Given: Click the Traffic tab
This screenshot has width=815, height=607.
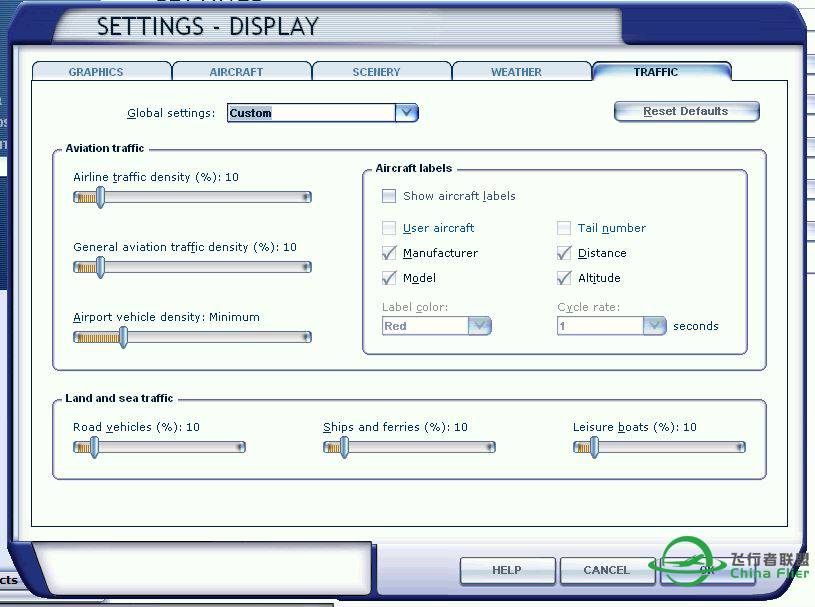Looking at the screenshot, I should [656, 72].
